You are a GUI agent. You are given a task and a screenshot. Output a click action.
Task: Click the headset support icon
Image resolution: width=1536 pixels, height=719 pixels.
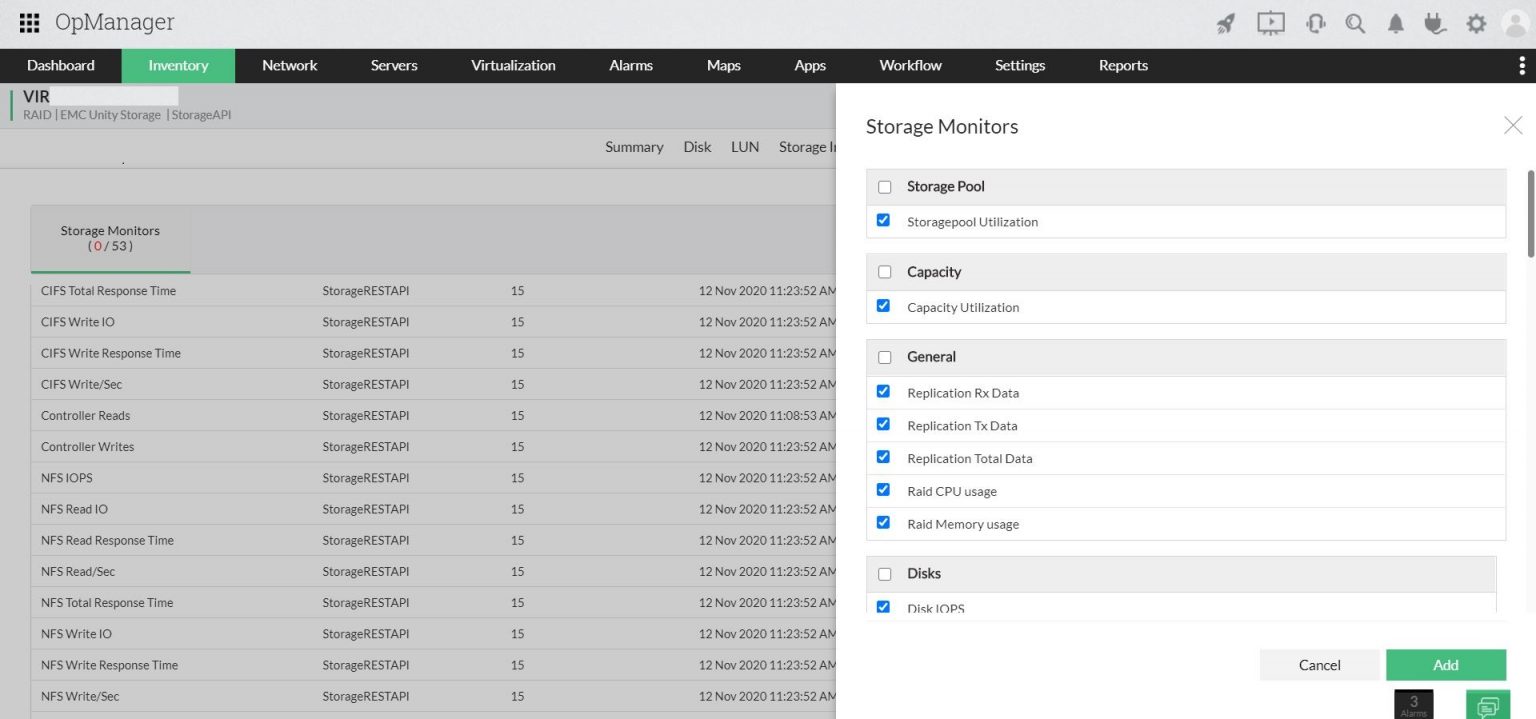coord(1315,24)
